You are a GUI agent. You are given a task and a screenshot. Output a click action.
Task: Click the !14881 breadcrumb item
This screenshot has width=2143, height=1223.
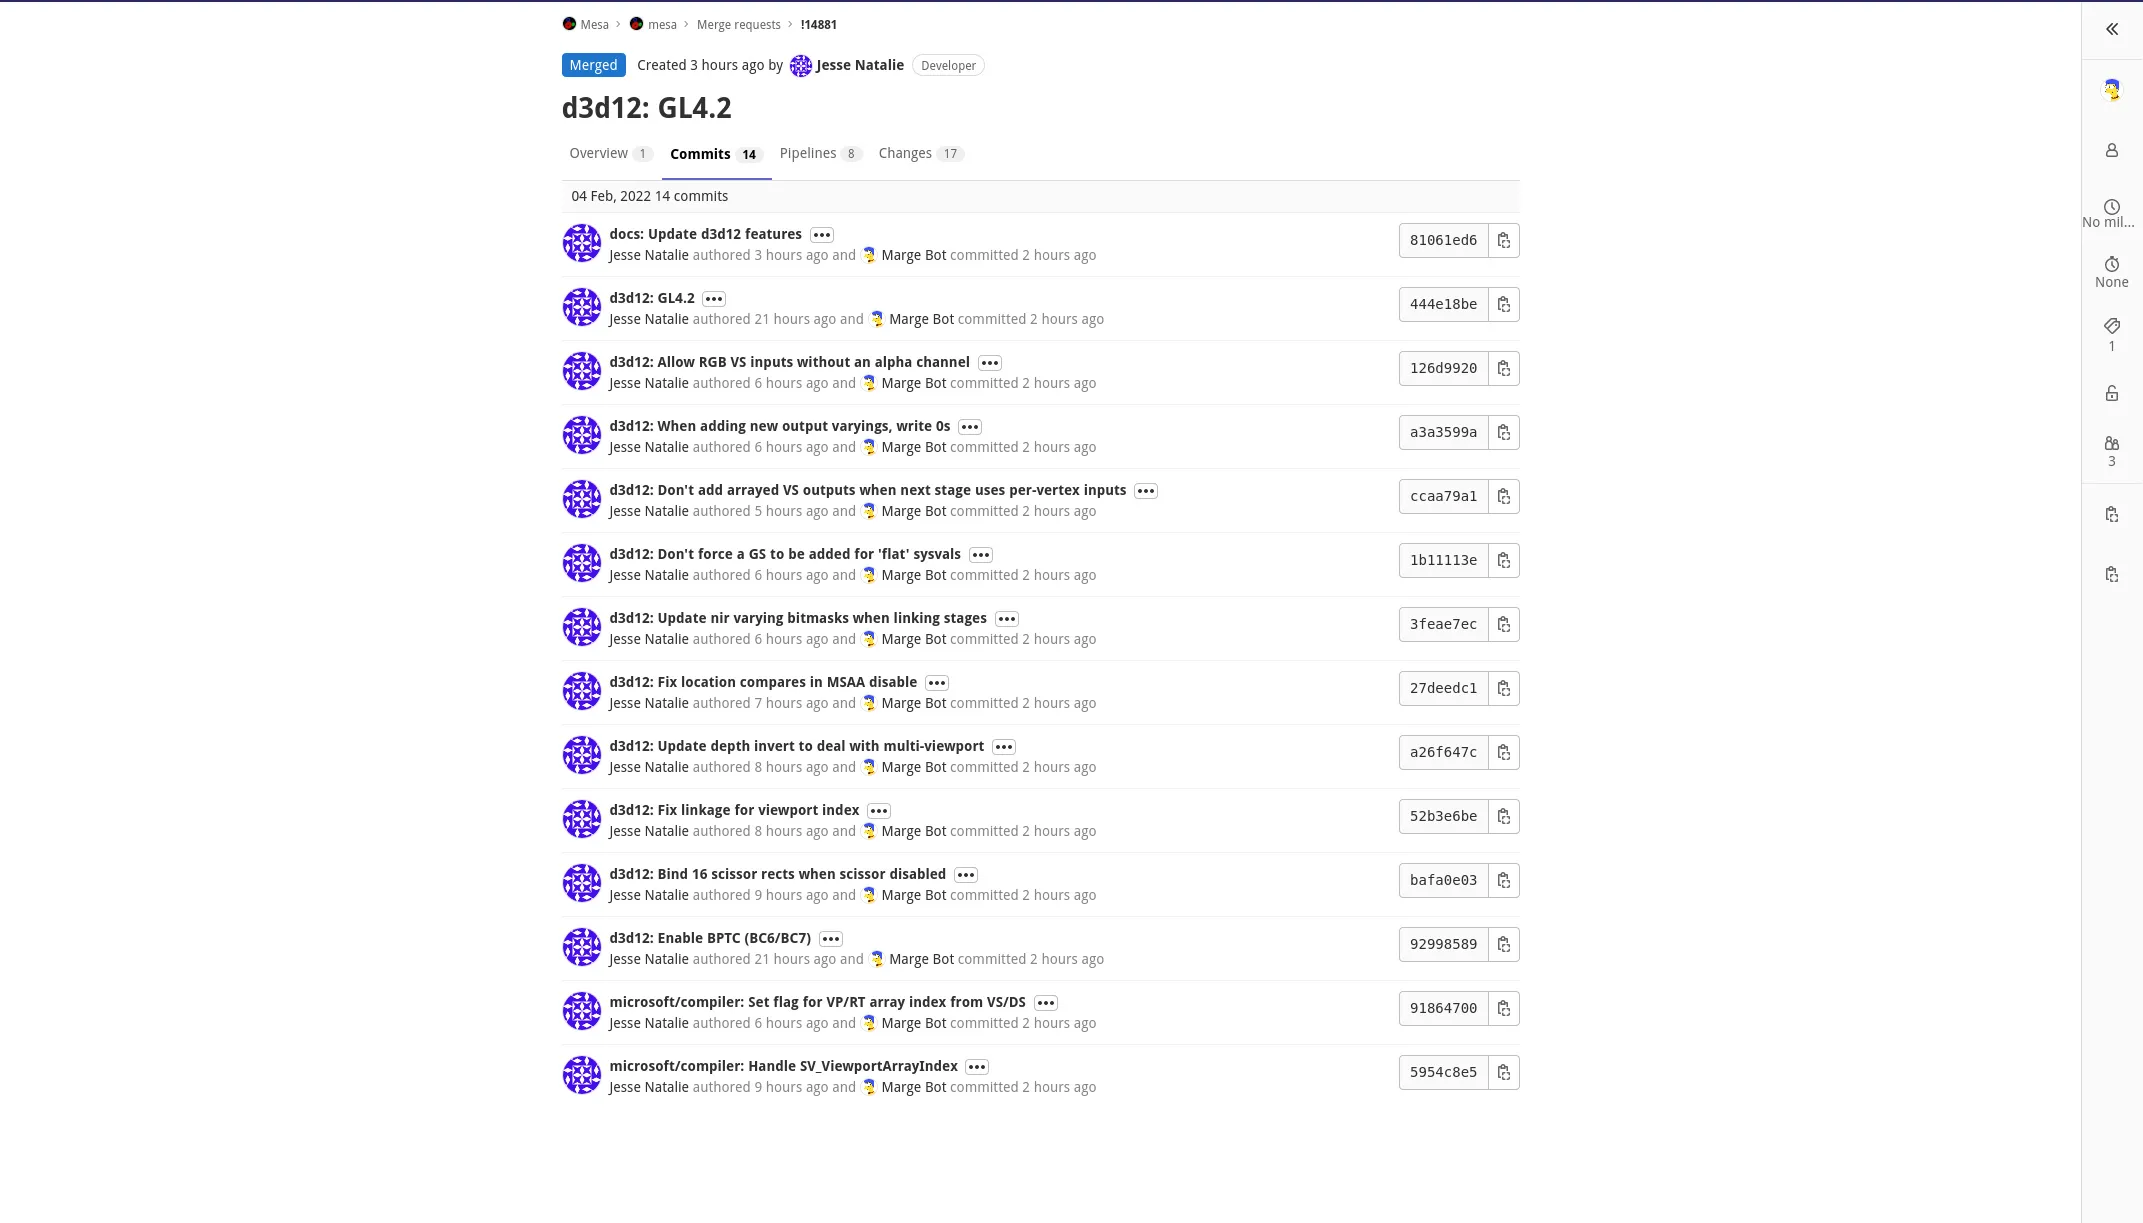coord(818,24)
